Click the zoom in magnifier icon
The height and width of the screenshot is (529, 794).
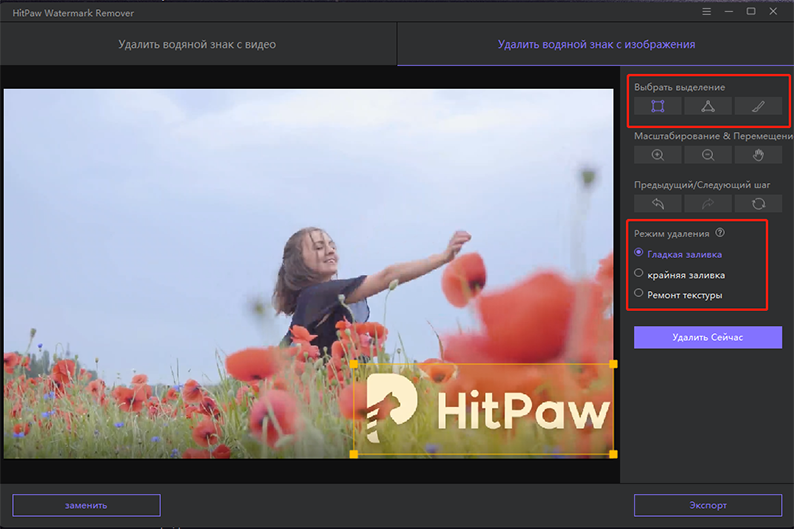coord(657,155)
